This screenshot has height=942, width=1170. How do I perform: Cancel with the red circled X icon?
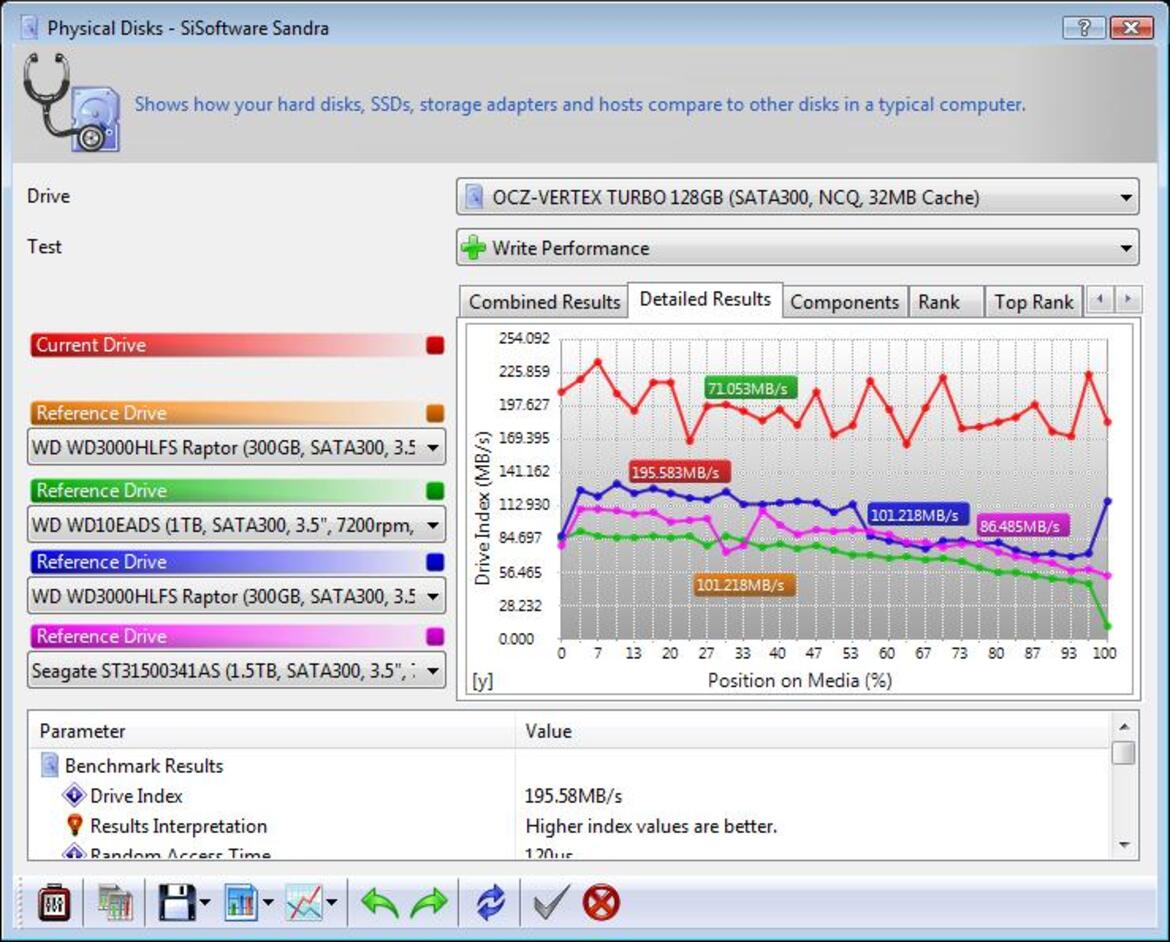(601, 903)
